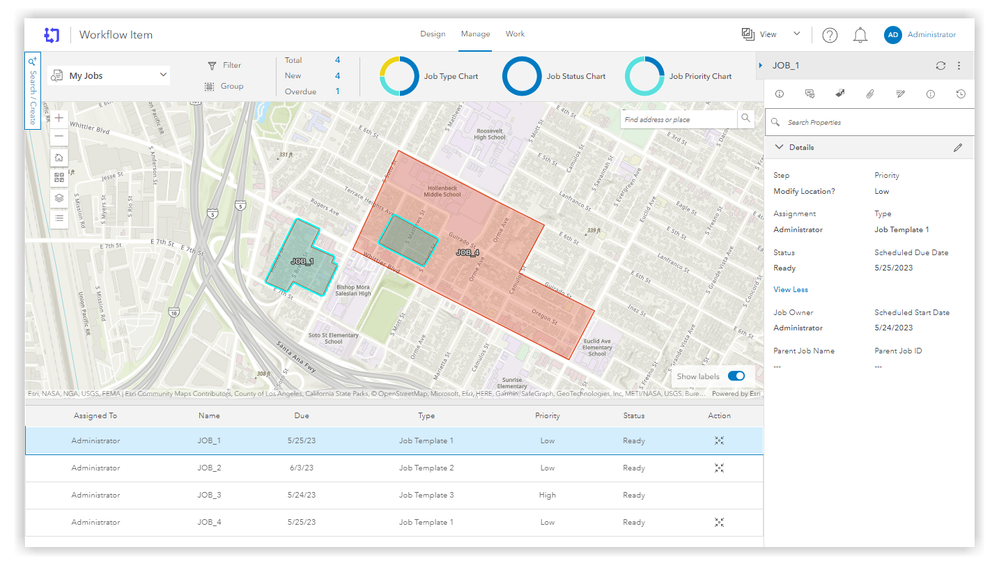Open the job location icon
Screen dimensions: 999x573
(840, 94)
